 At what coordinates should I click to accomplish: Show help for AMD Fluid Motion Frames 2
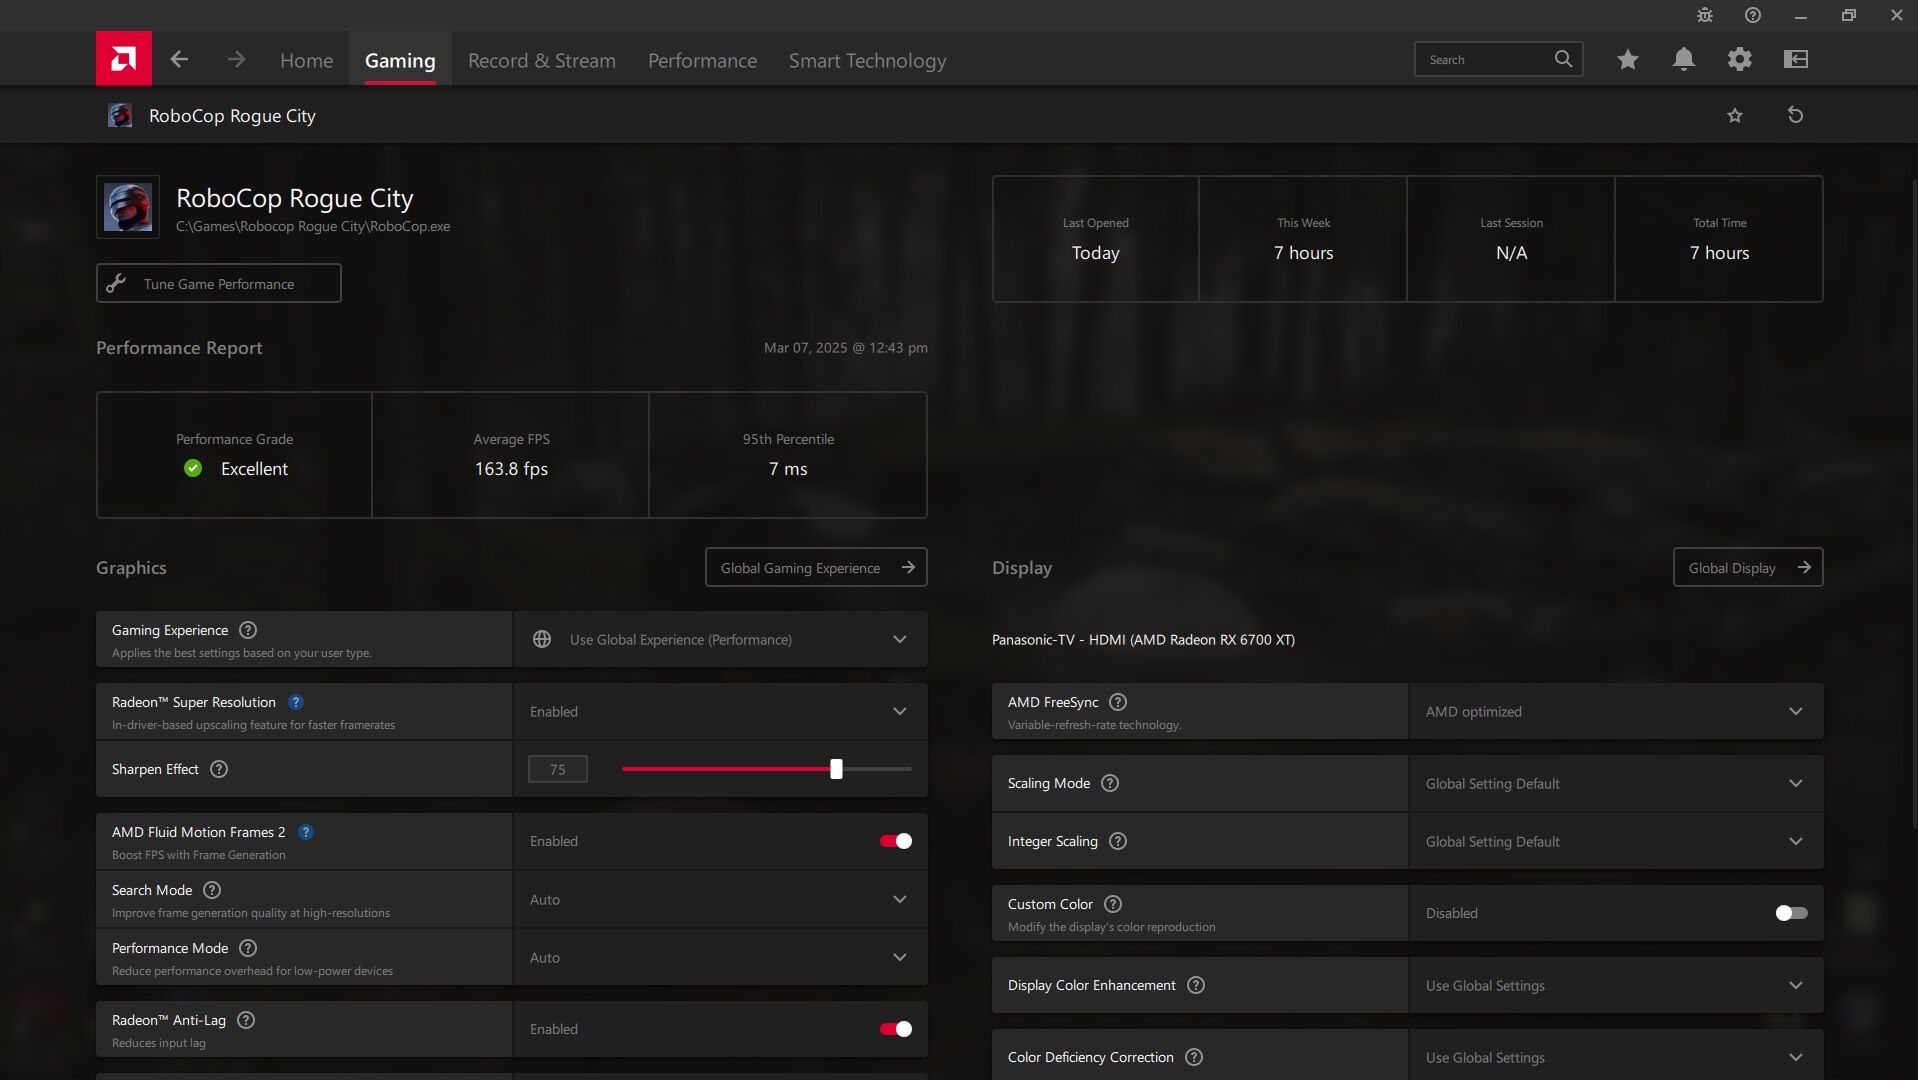click(x=306, y=832)
